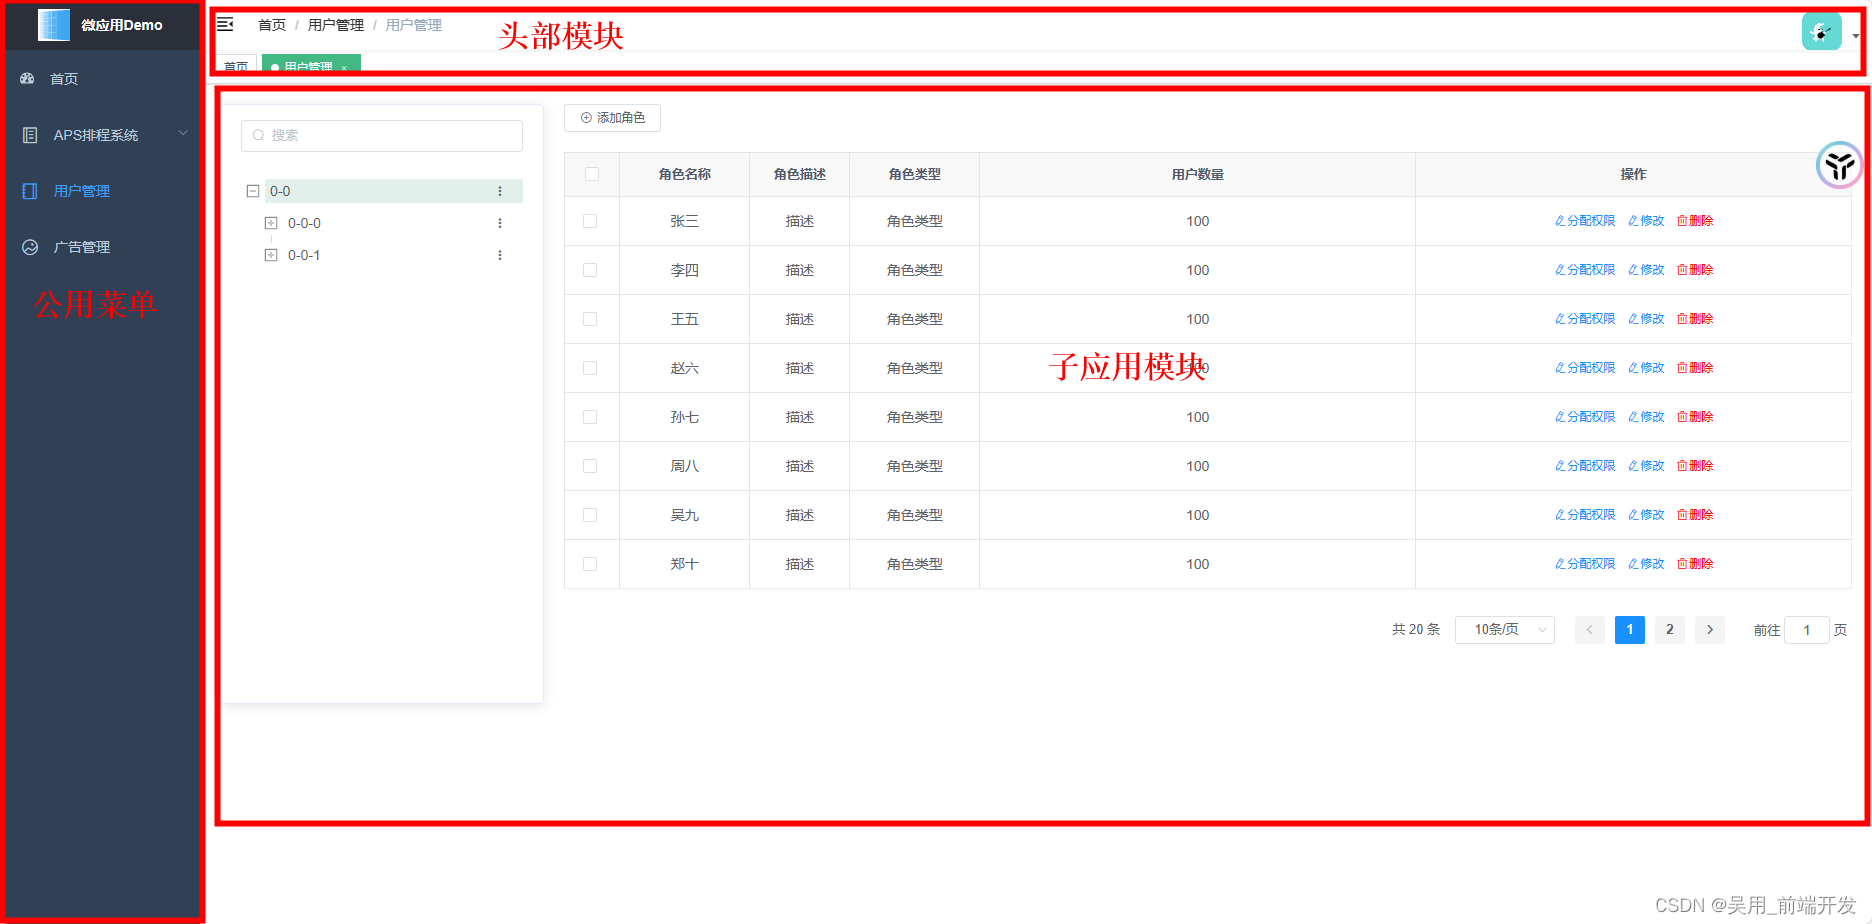Click 修改 for 吴九
Screen dimensions: 1872x924
[x=1646, y=515]
